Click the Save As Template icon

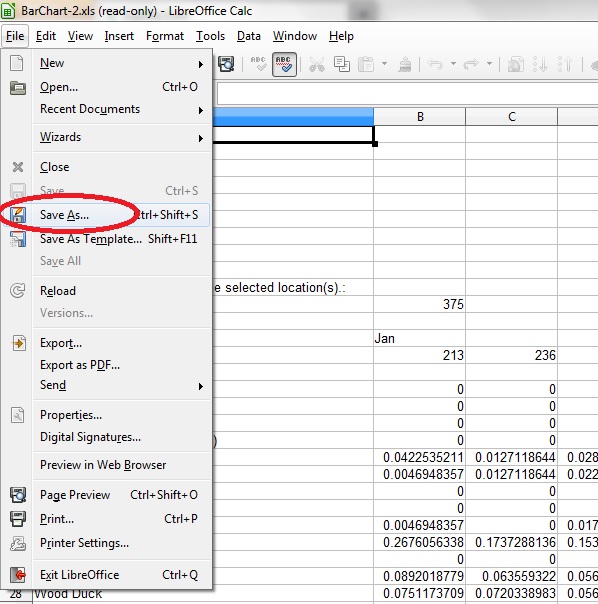(x=18, y=239)
